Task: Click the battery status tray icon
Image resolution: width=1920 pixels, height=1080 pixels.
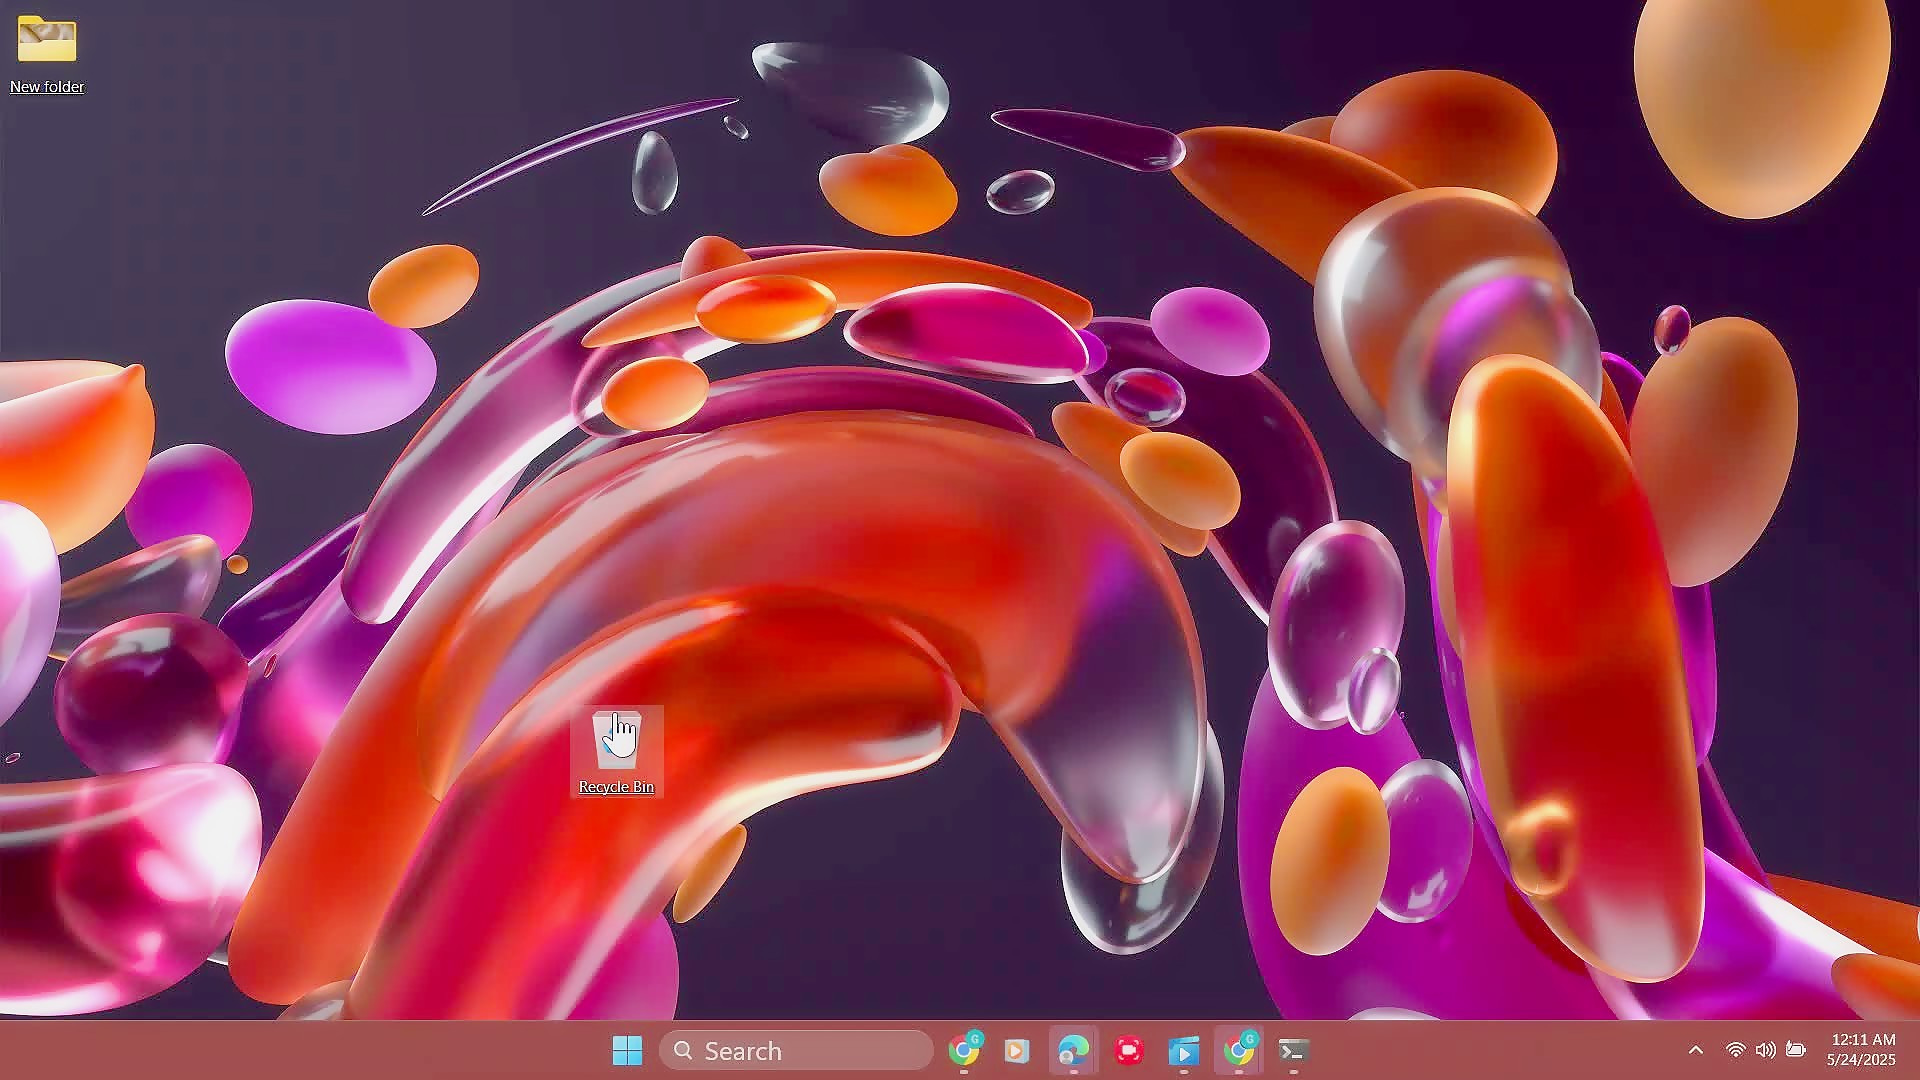Action: (1796, 1050)
